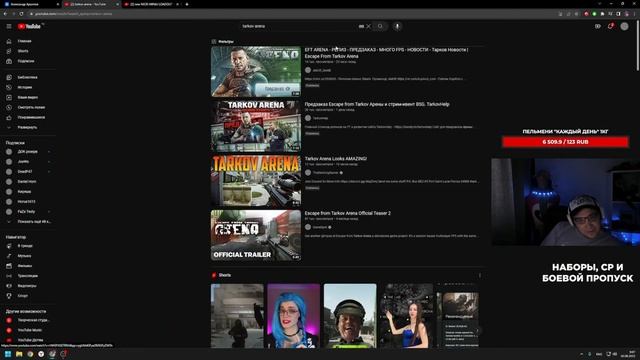Open the helmeted soldier Short
The height and width of the screenshot is (360, 640).
(350, 316)
